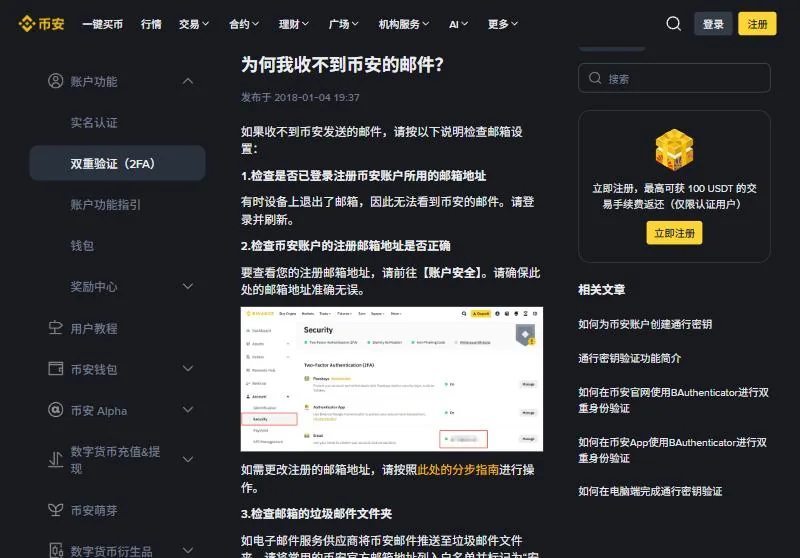
Task: Expand the 币安 Alpha chevron
Action: [188, 410]
